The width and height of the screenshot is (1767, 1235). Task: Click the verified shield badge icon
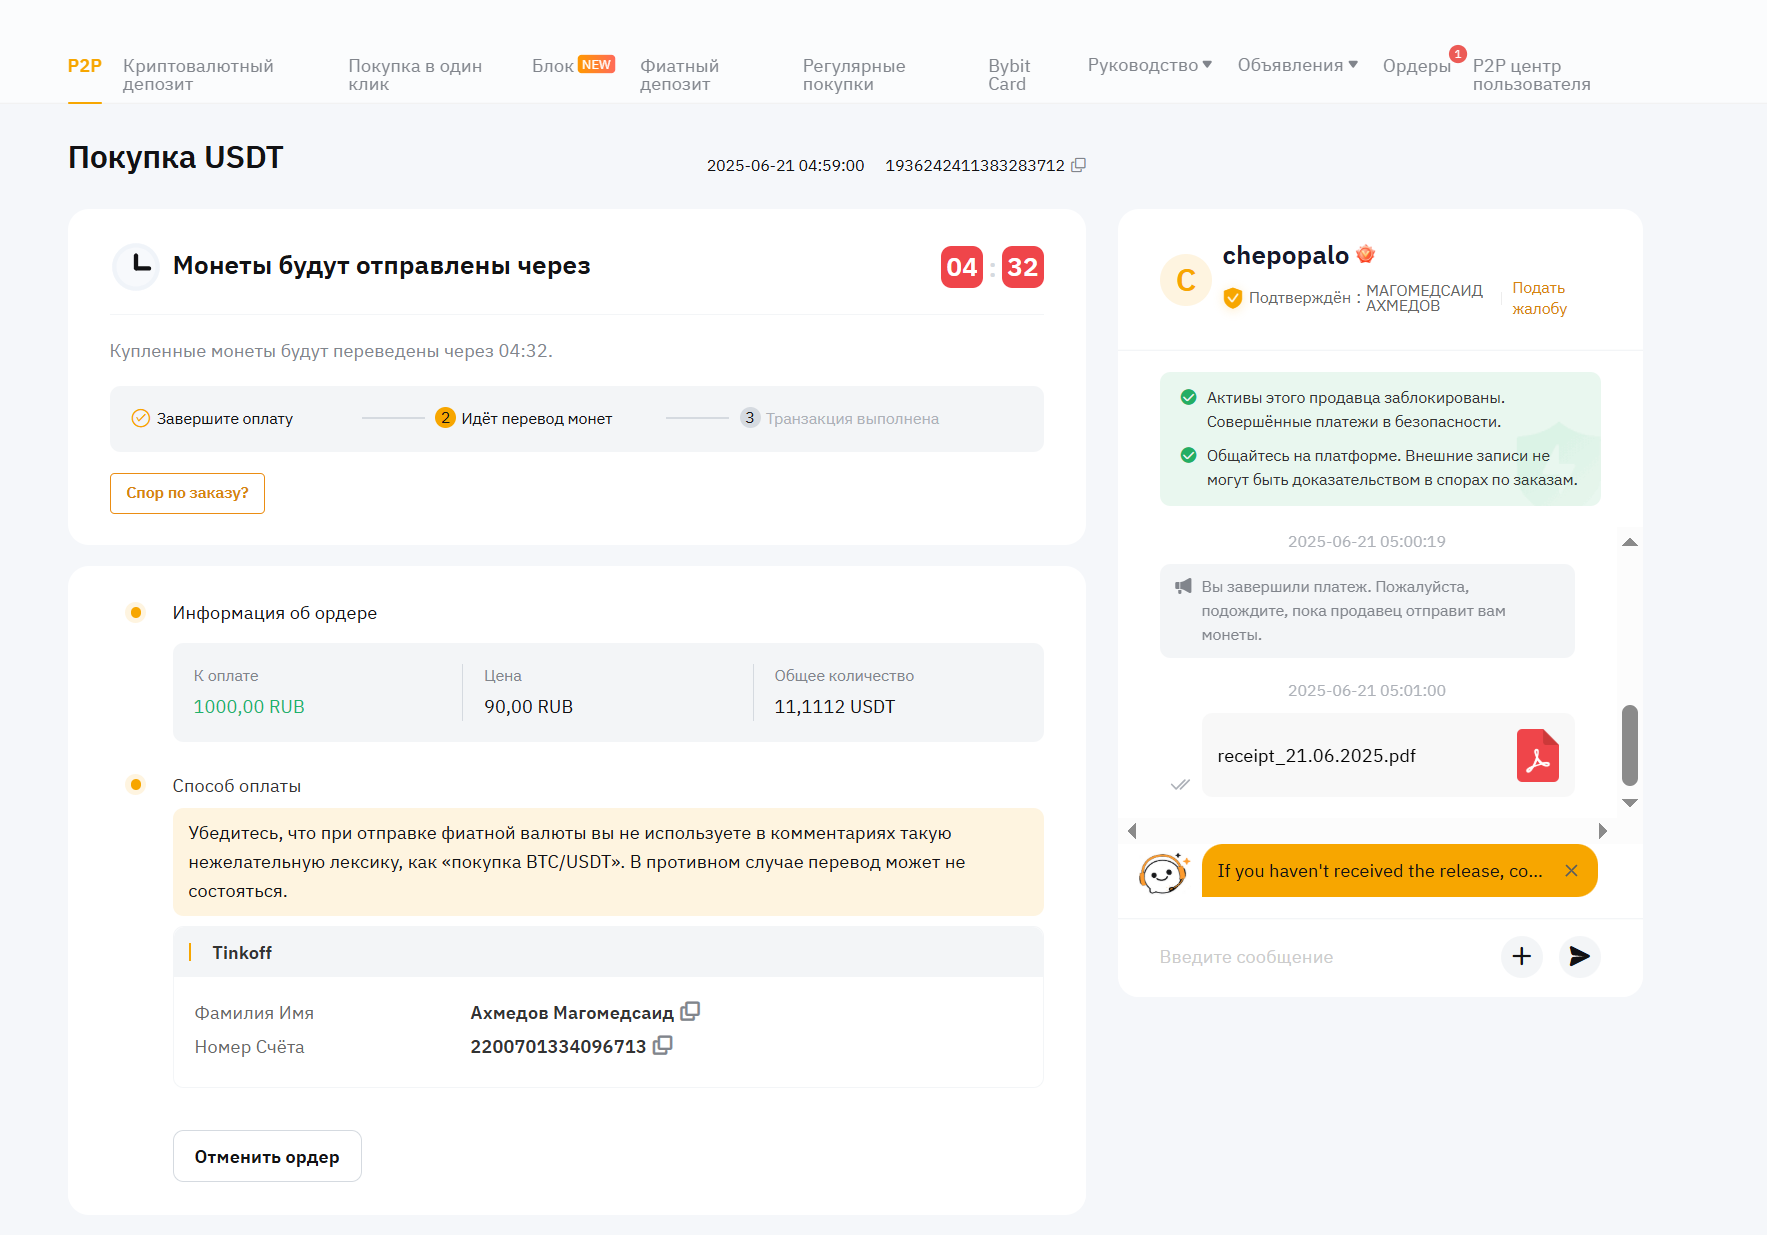[1233, 298]
